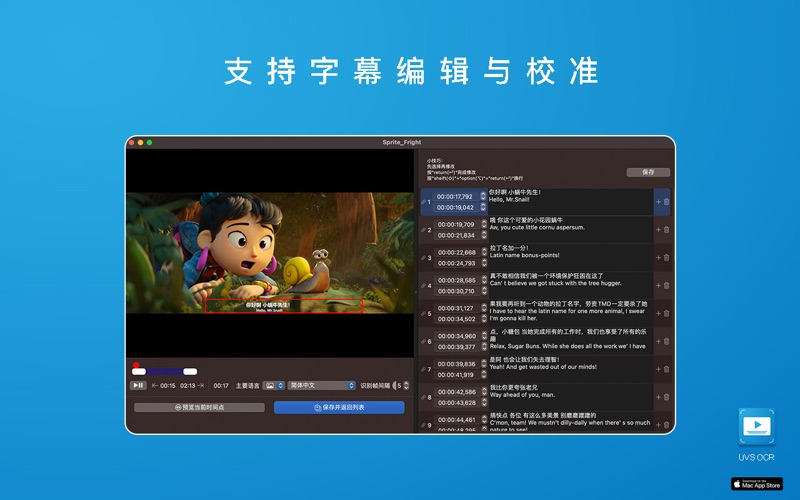Click 保存并返回列表 button

click(x=339, y=407)
